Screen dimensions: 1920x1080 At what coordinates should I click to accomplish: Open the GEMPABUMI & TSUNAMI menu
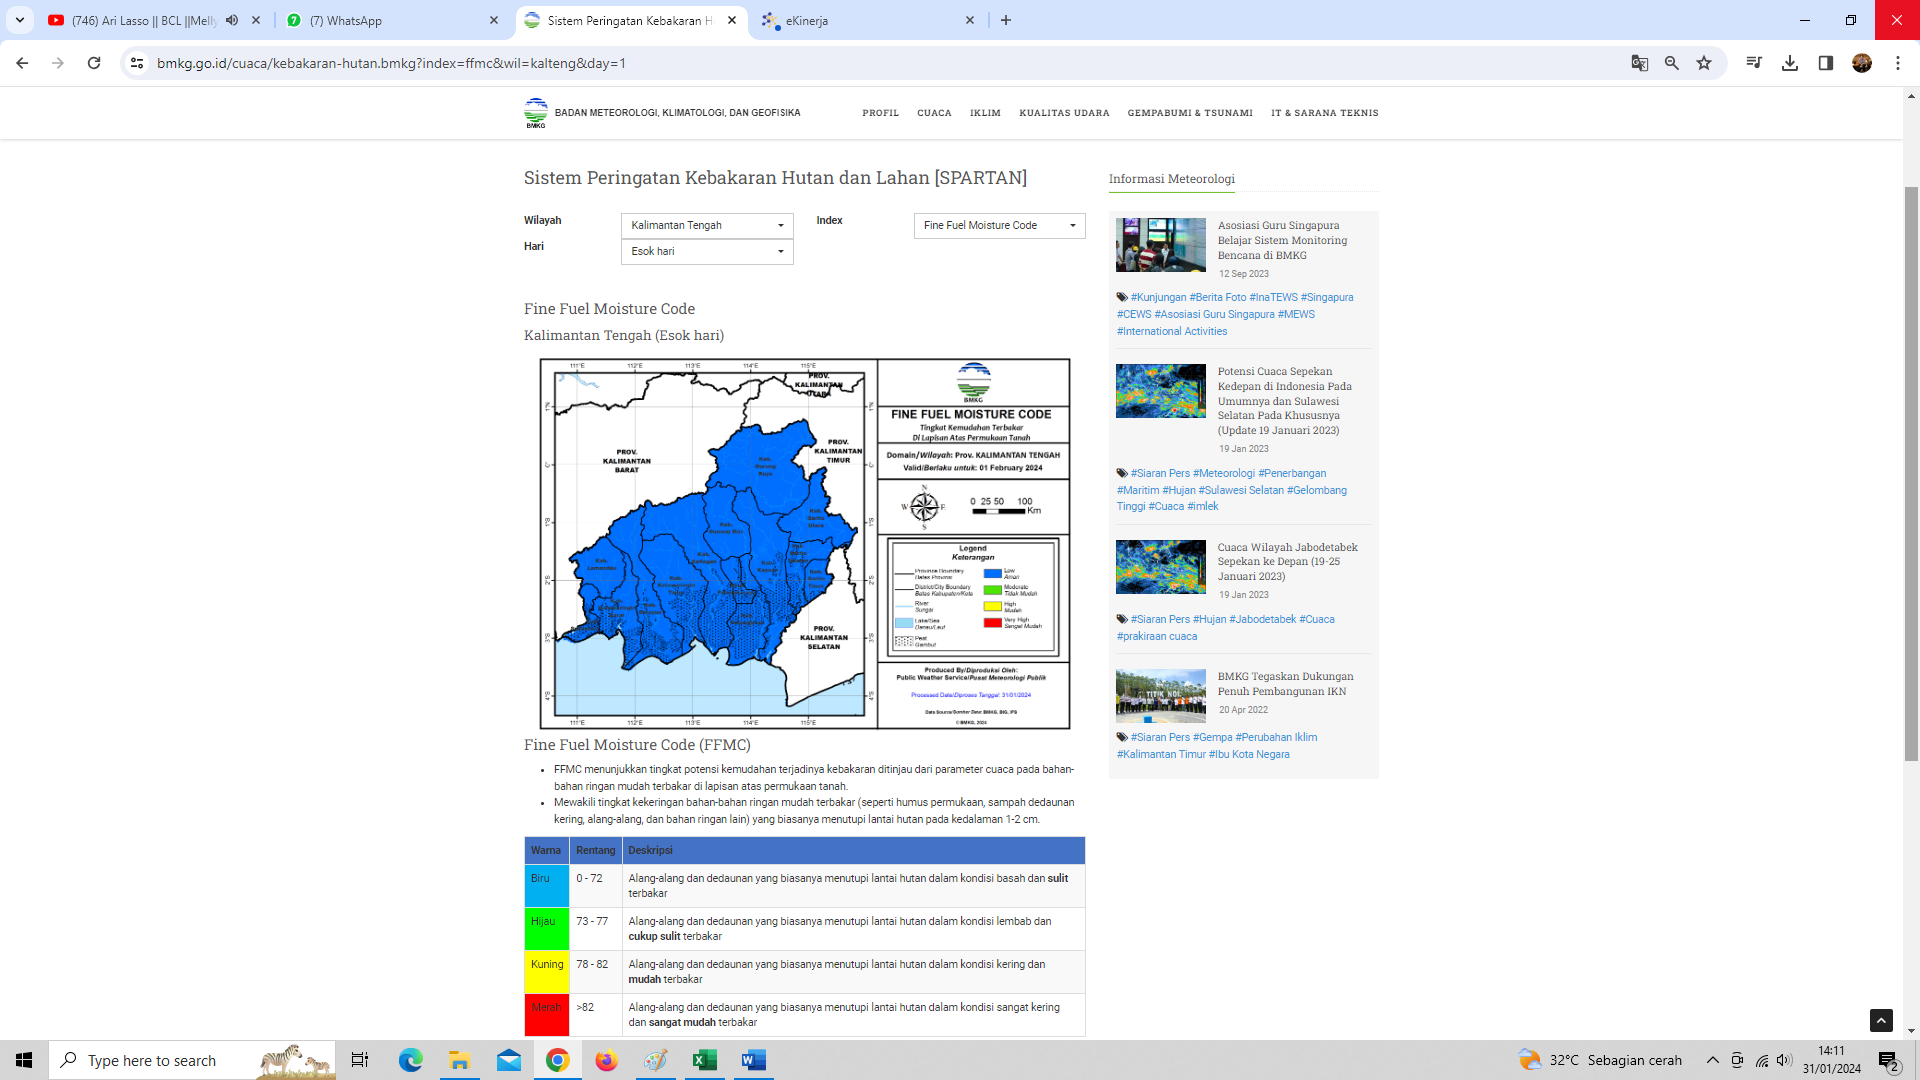[x=1190, y=113]
